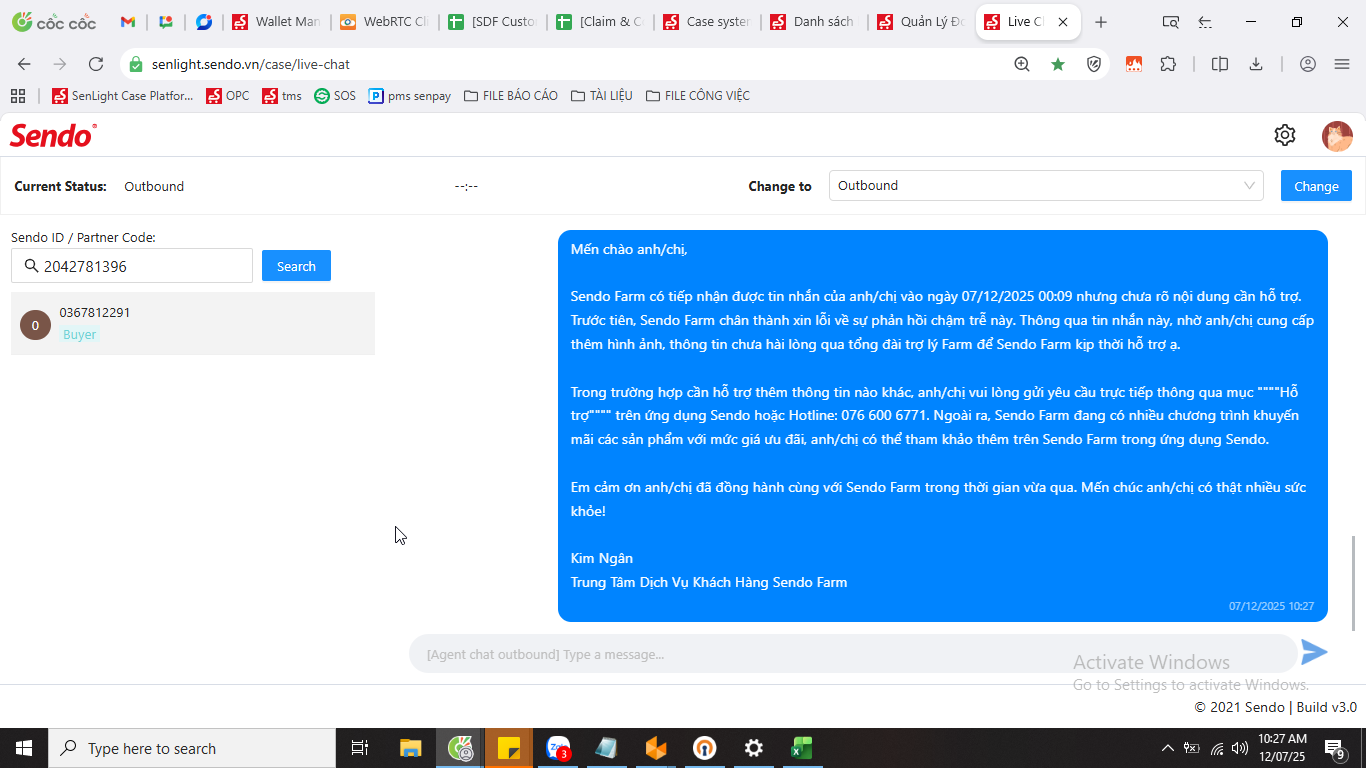Open File Explorer from the taskbar

pyautogui.click(x=410, y=748)
